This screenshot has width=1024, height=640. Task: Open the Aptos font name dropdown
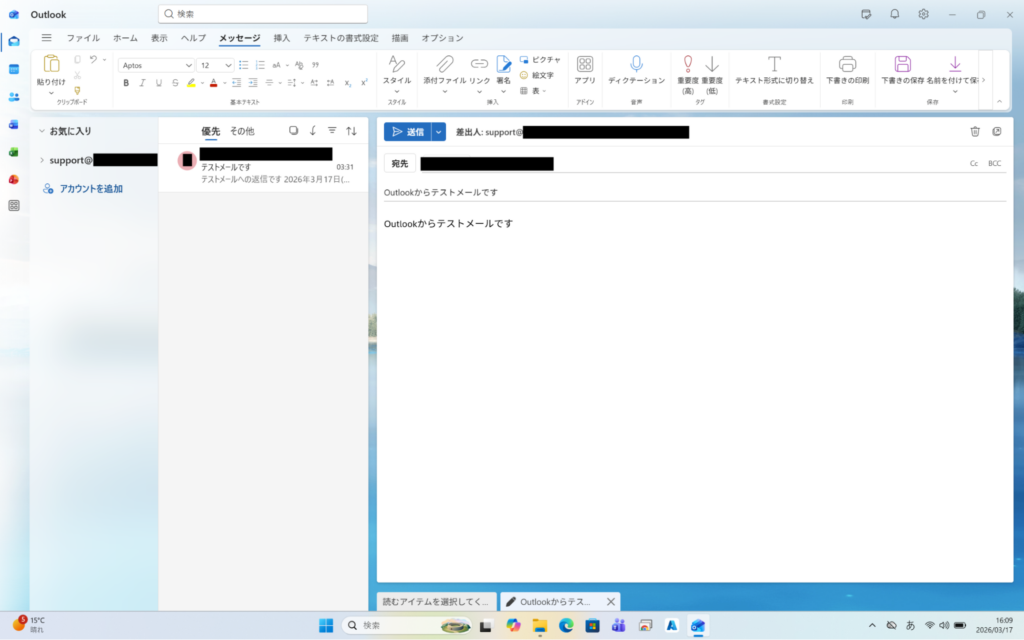[156, 65]
